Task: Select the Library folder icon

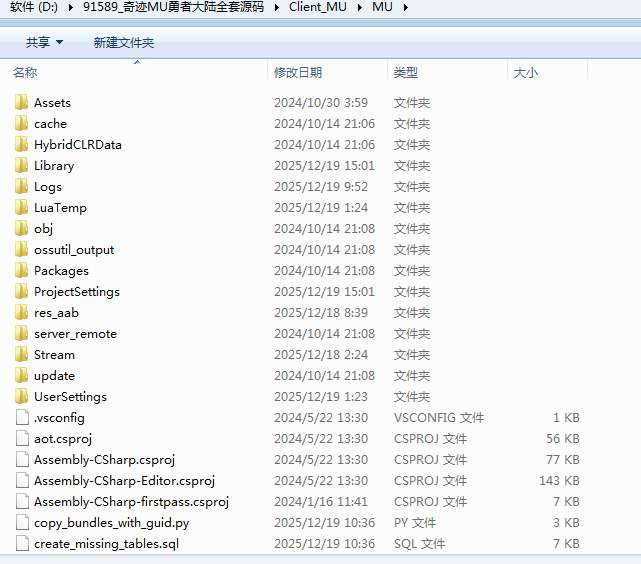Action: coord(21,166)
